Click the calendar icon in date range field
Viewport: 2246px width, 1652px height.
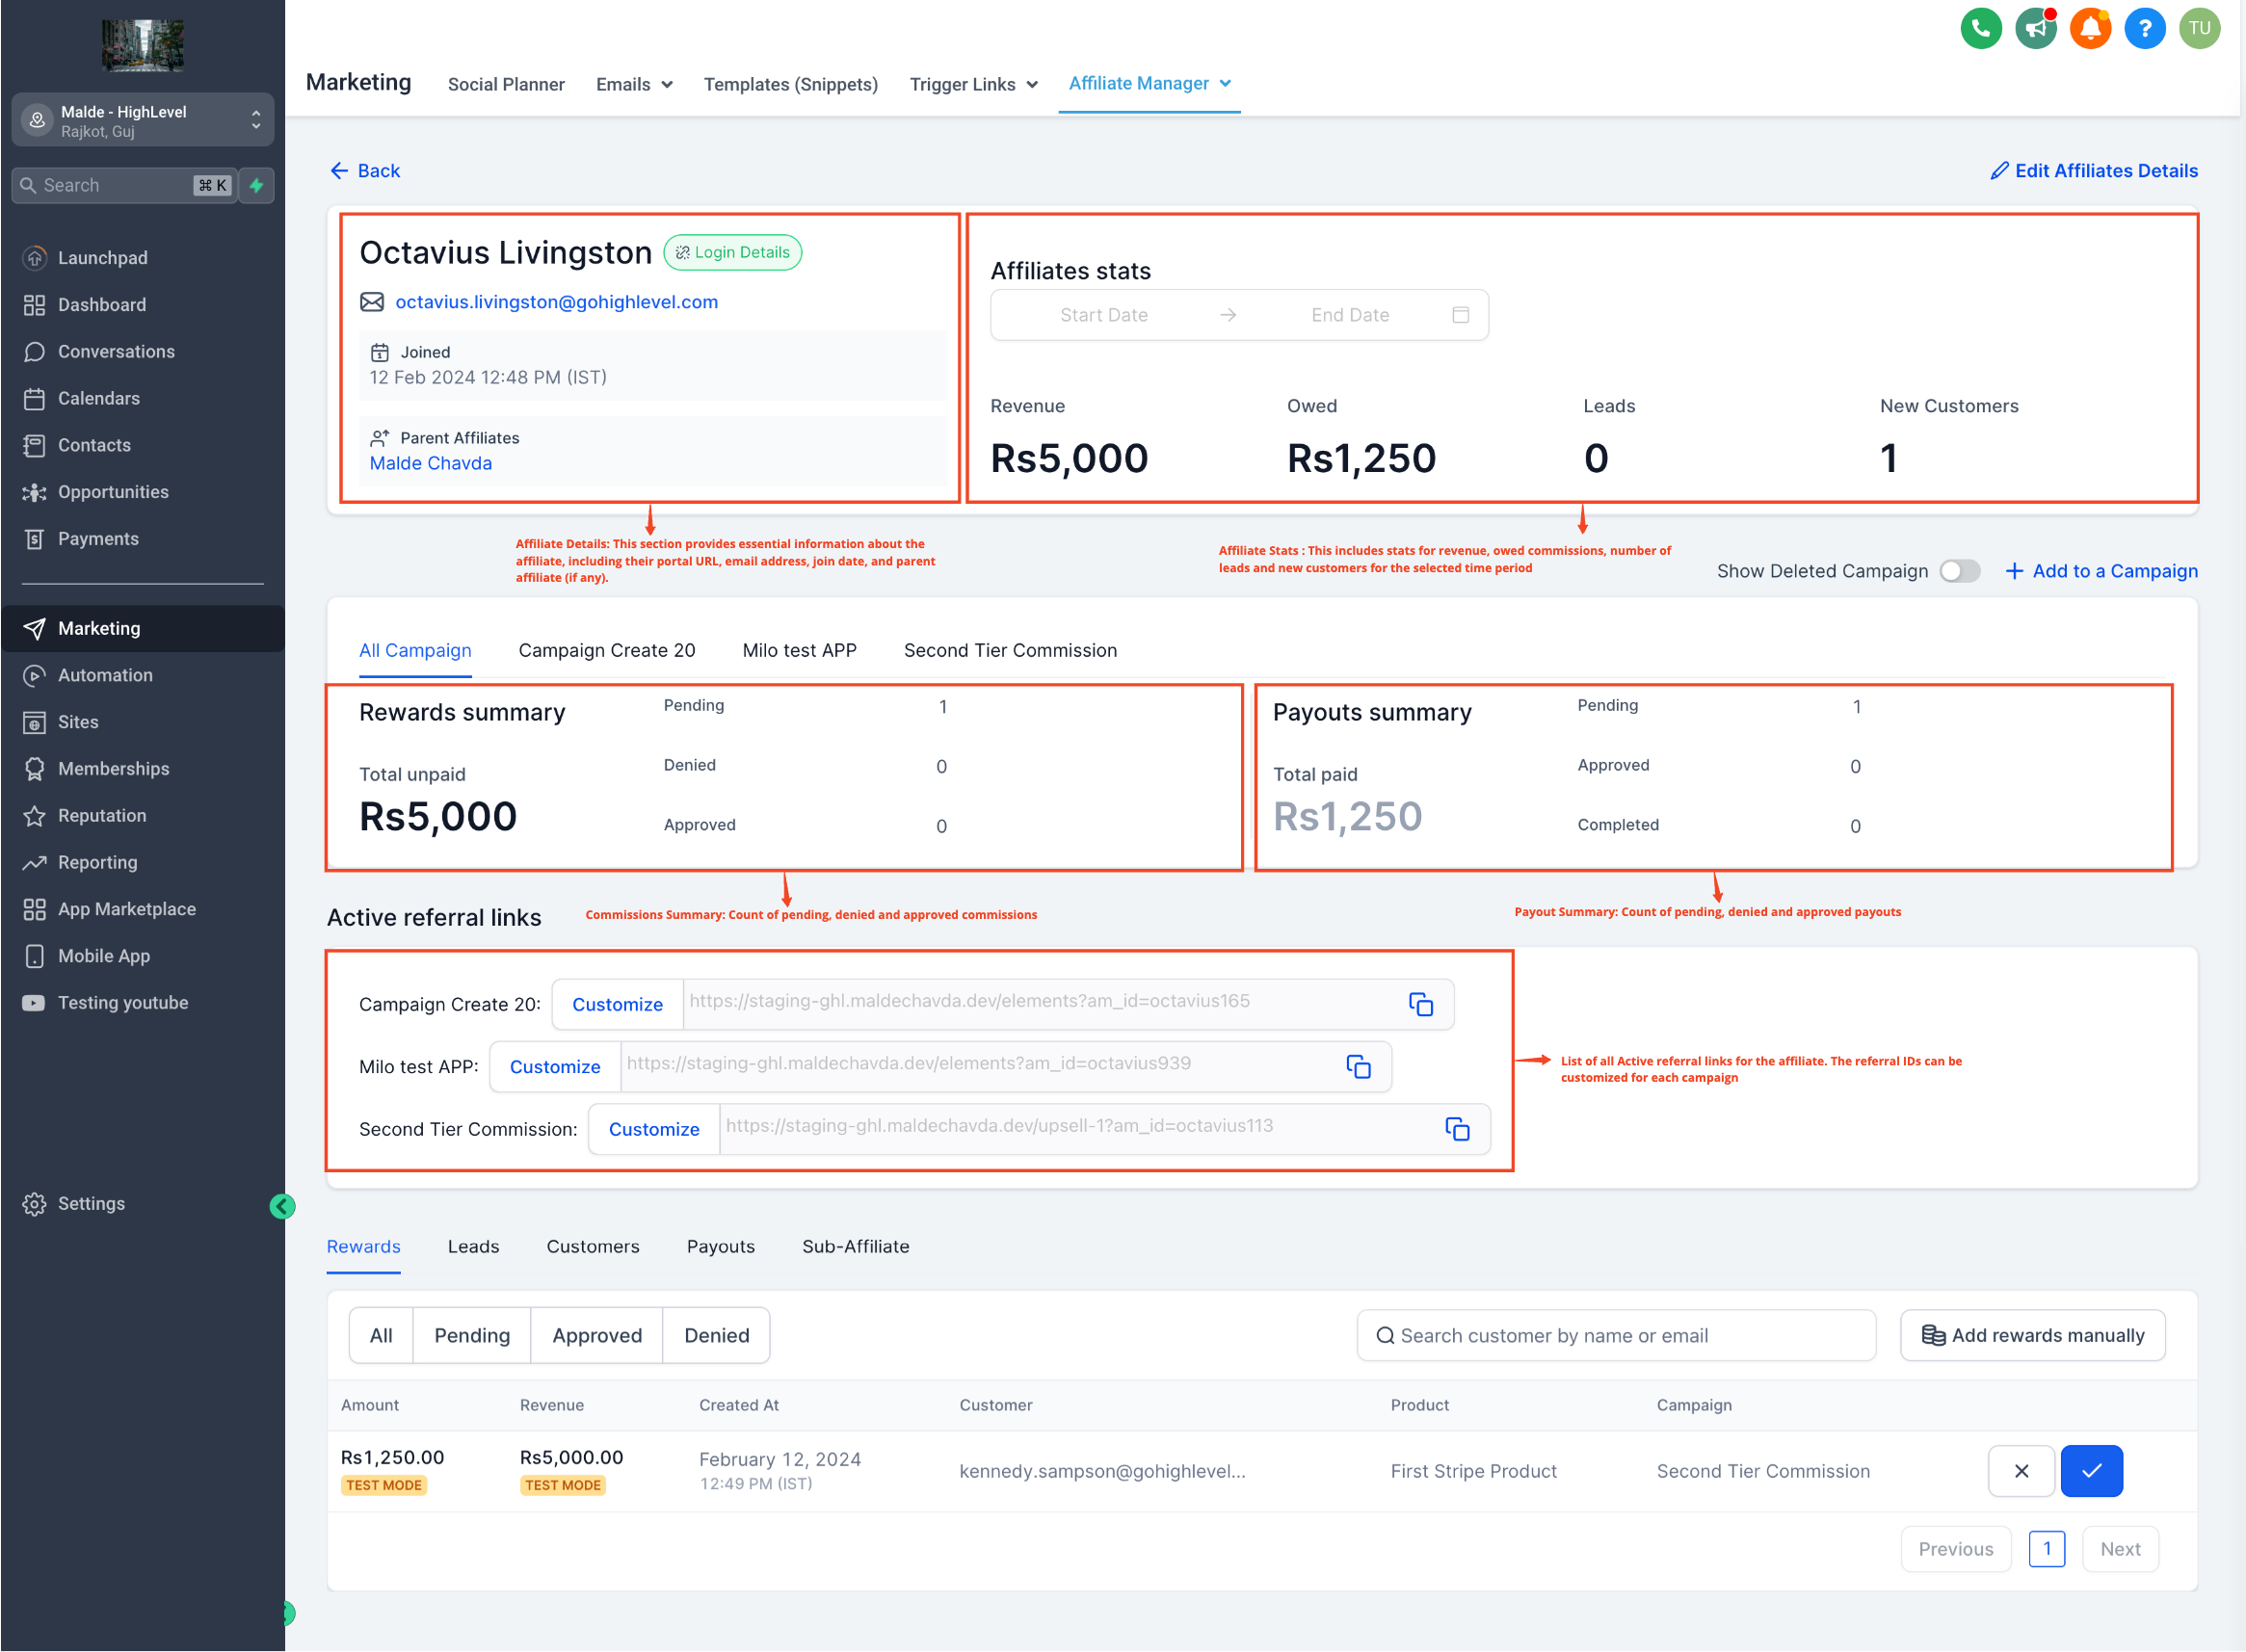(1460, 315)
